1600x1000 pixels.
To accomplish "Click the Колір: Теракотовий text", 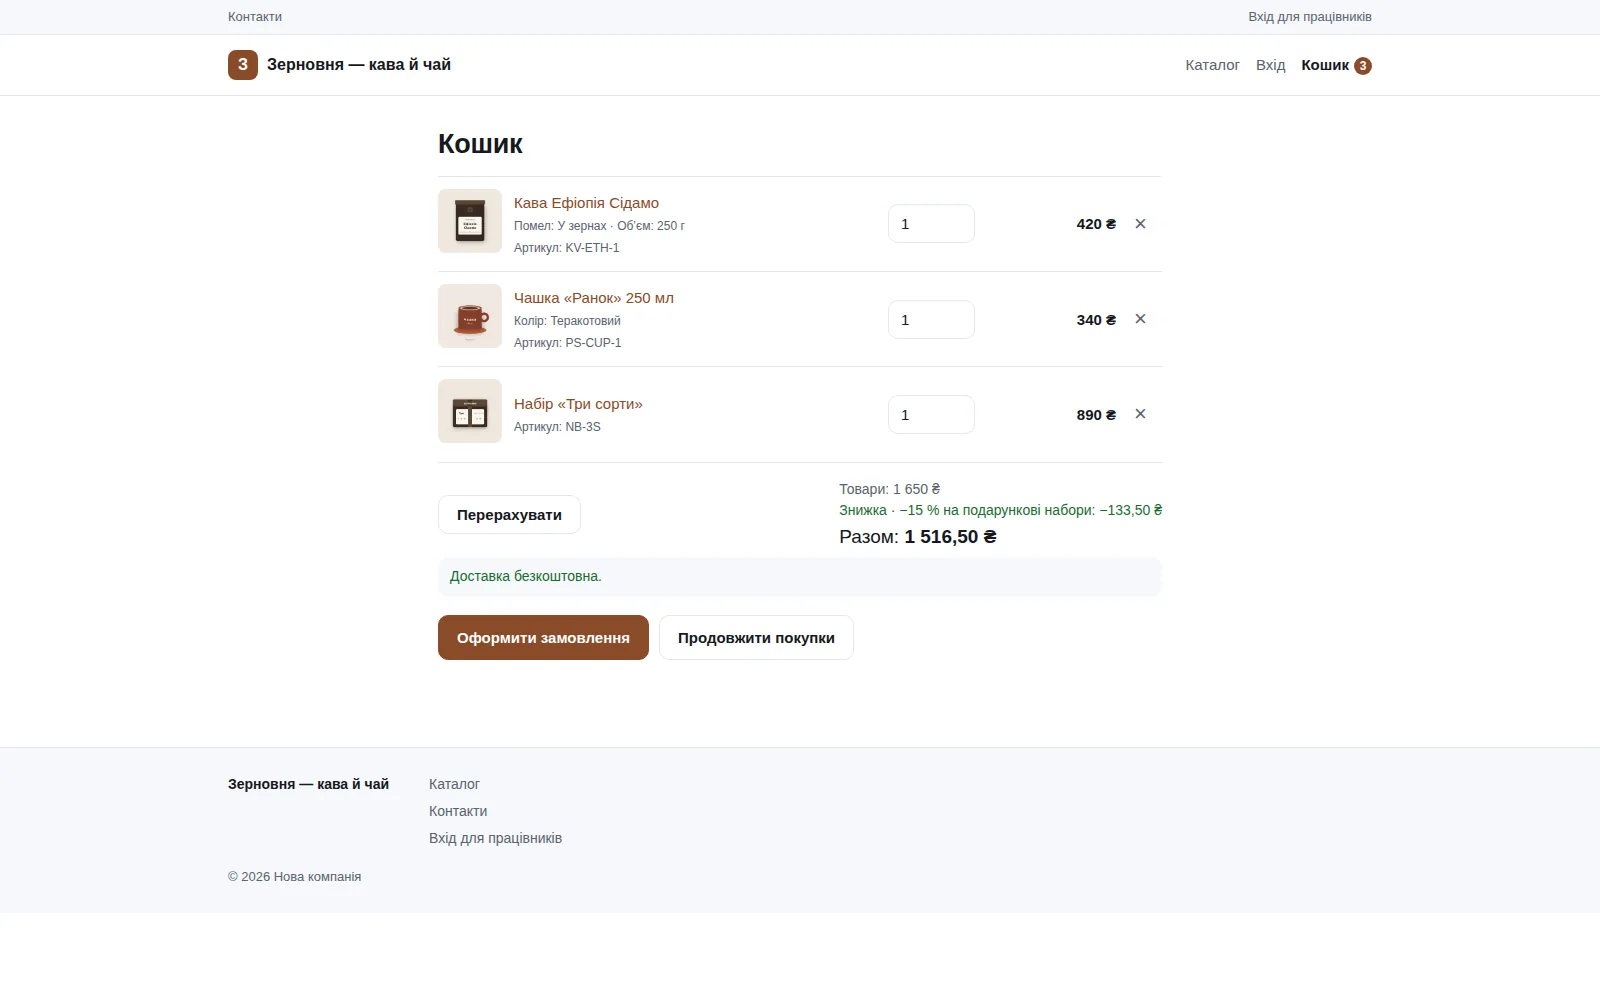I will click(567, 321).
